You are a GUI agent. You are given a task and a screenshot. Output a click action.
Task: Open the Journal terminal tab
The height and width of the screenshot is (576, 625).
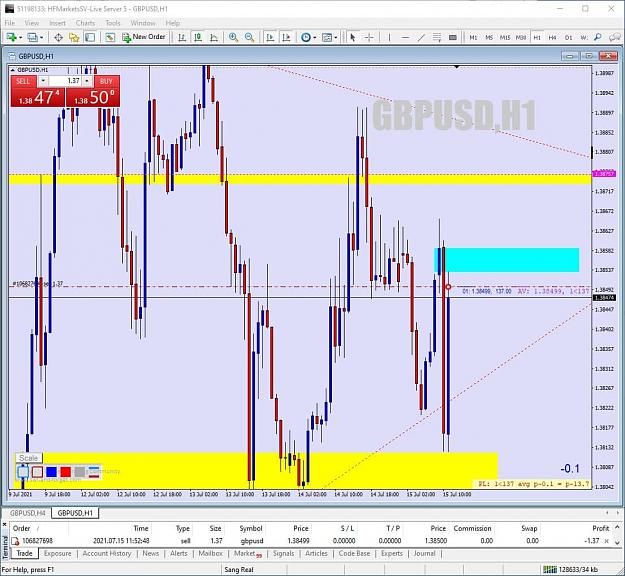[424, 553]
